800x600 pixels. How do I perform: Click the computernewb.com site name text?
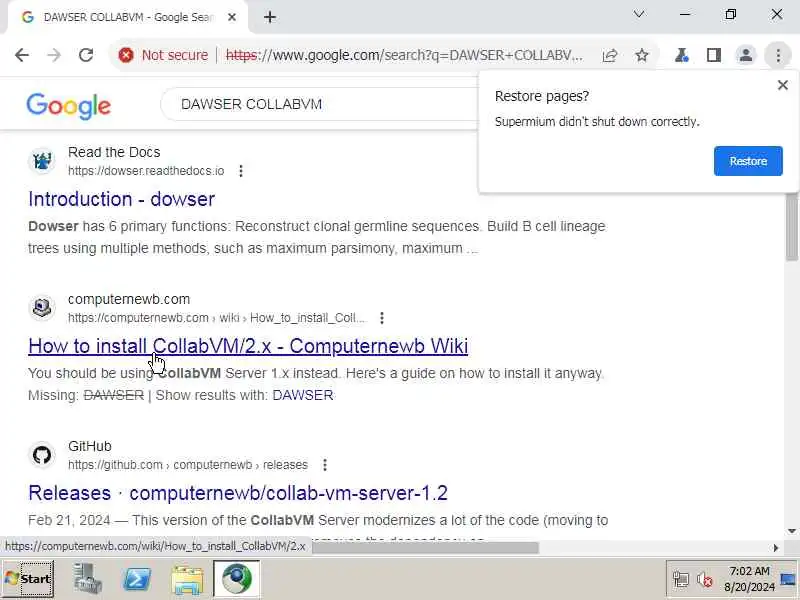tap(129, 299)
